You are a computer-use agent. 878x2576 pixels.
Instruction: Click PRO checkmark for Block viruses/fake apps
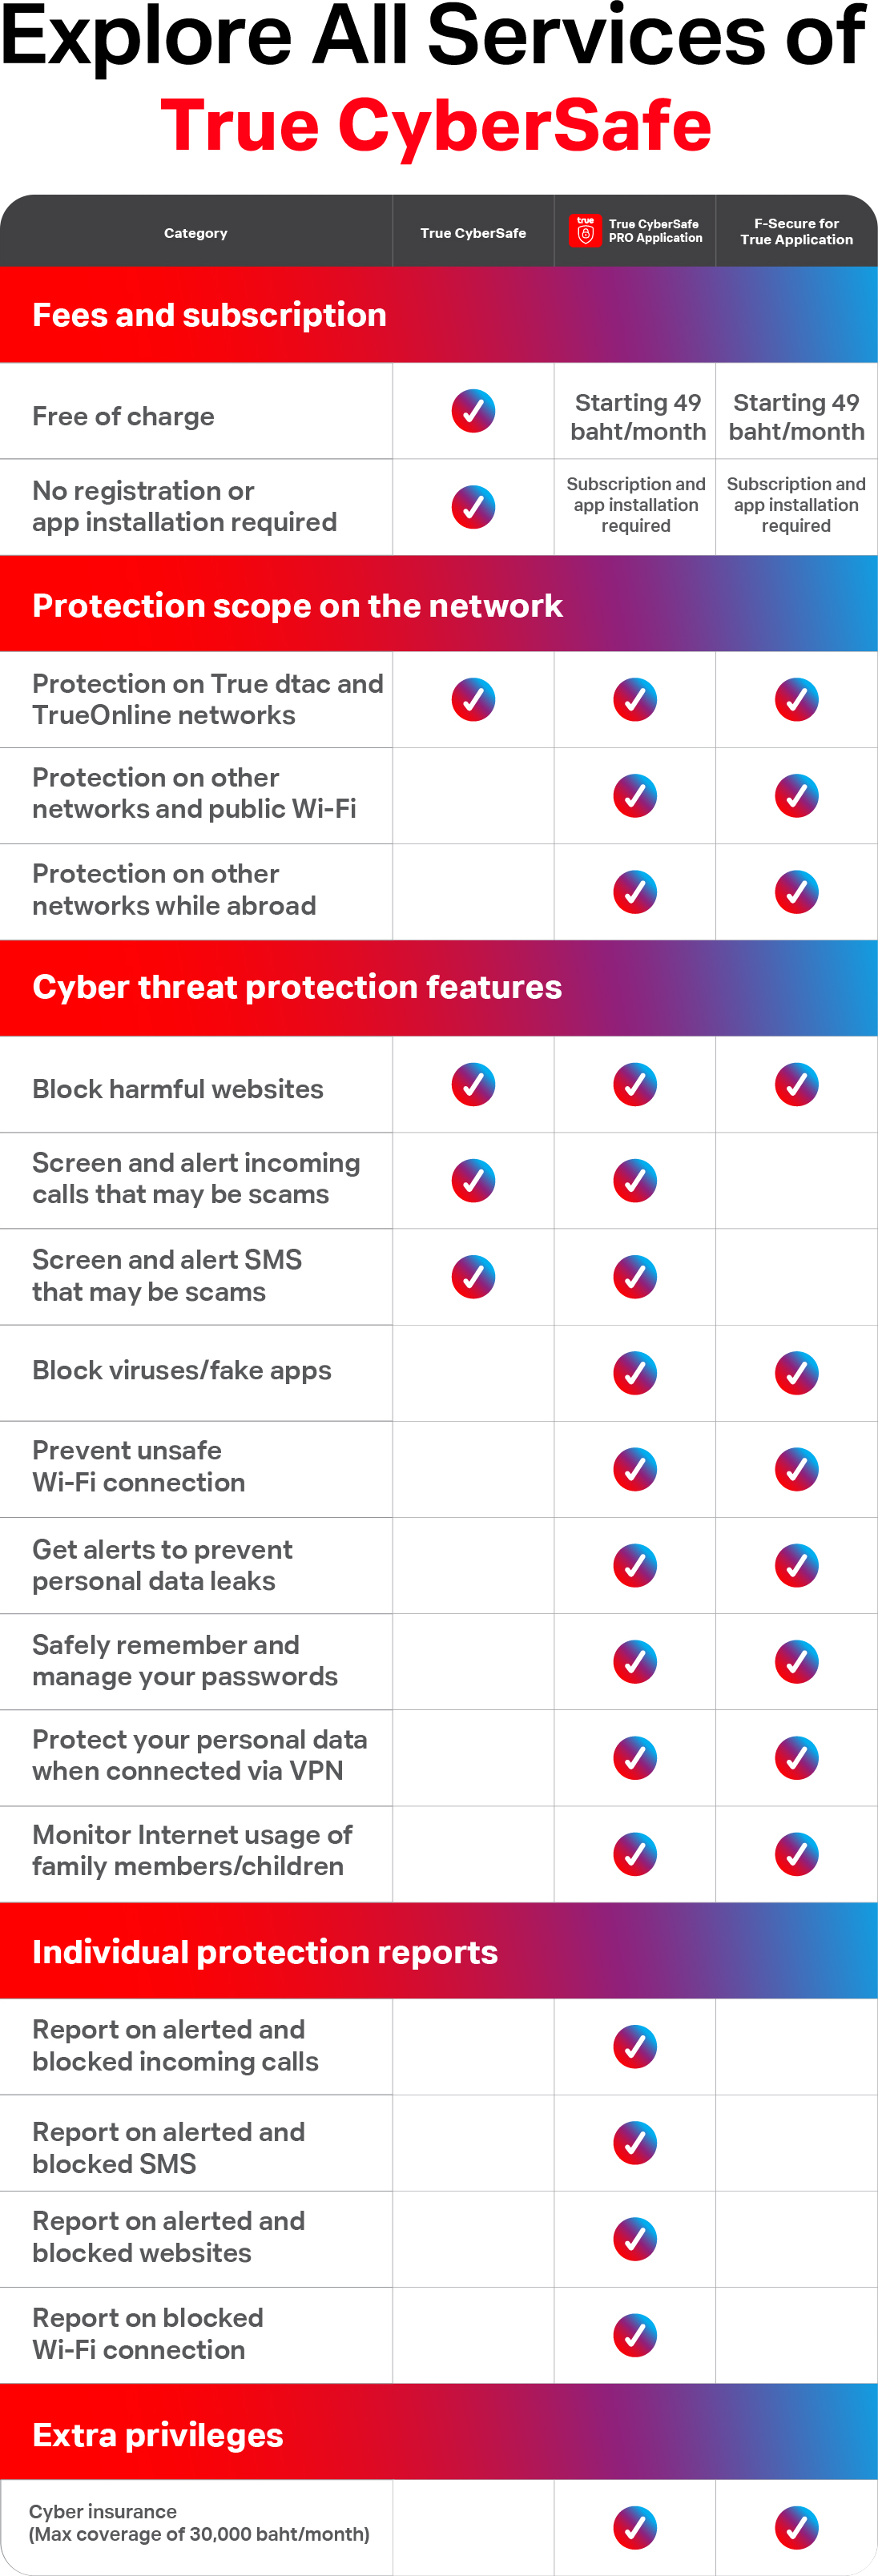(635, 1373)
